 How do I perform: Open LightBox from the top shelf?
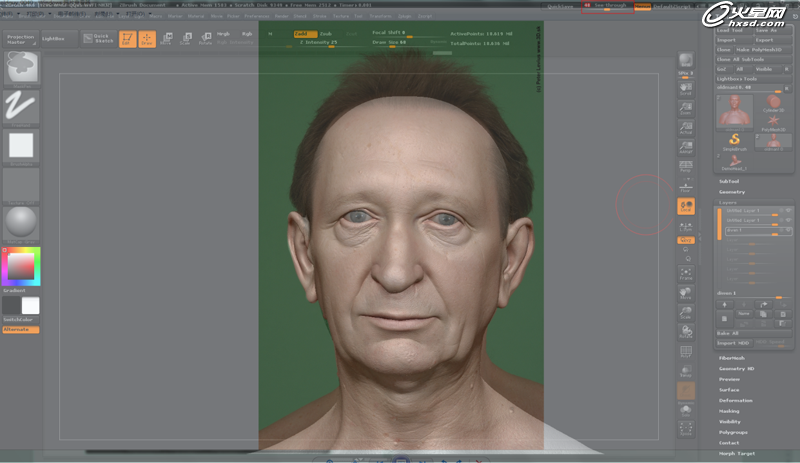[59, 39]
